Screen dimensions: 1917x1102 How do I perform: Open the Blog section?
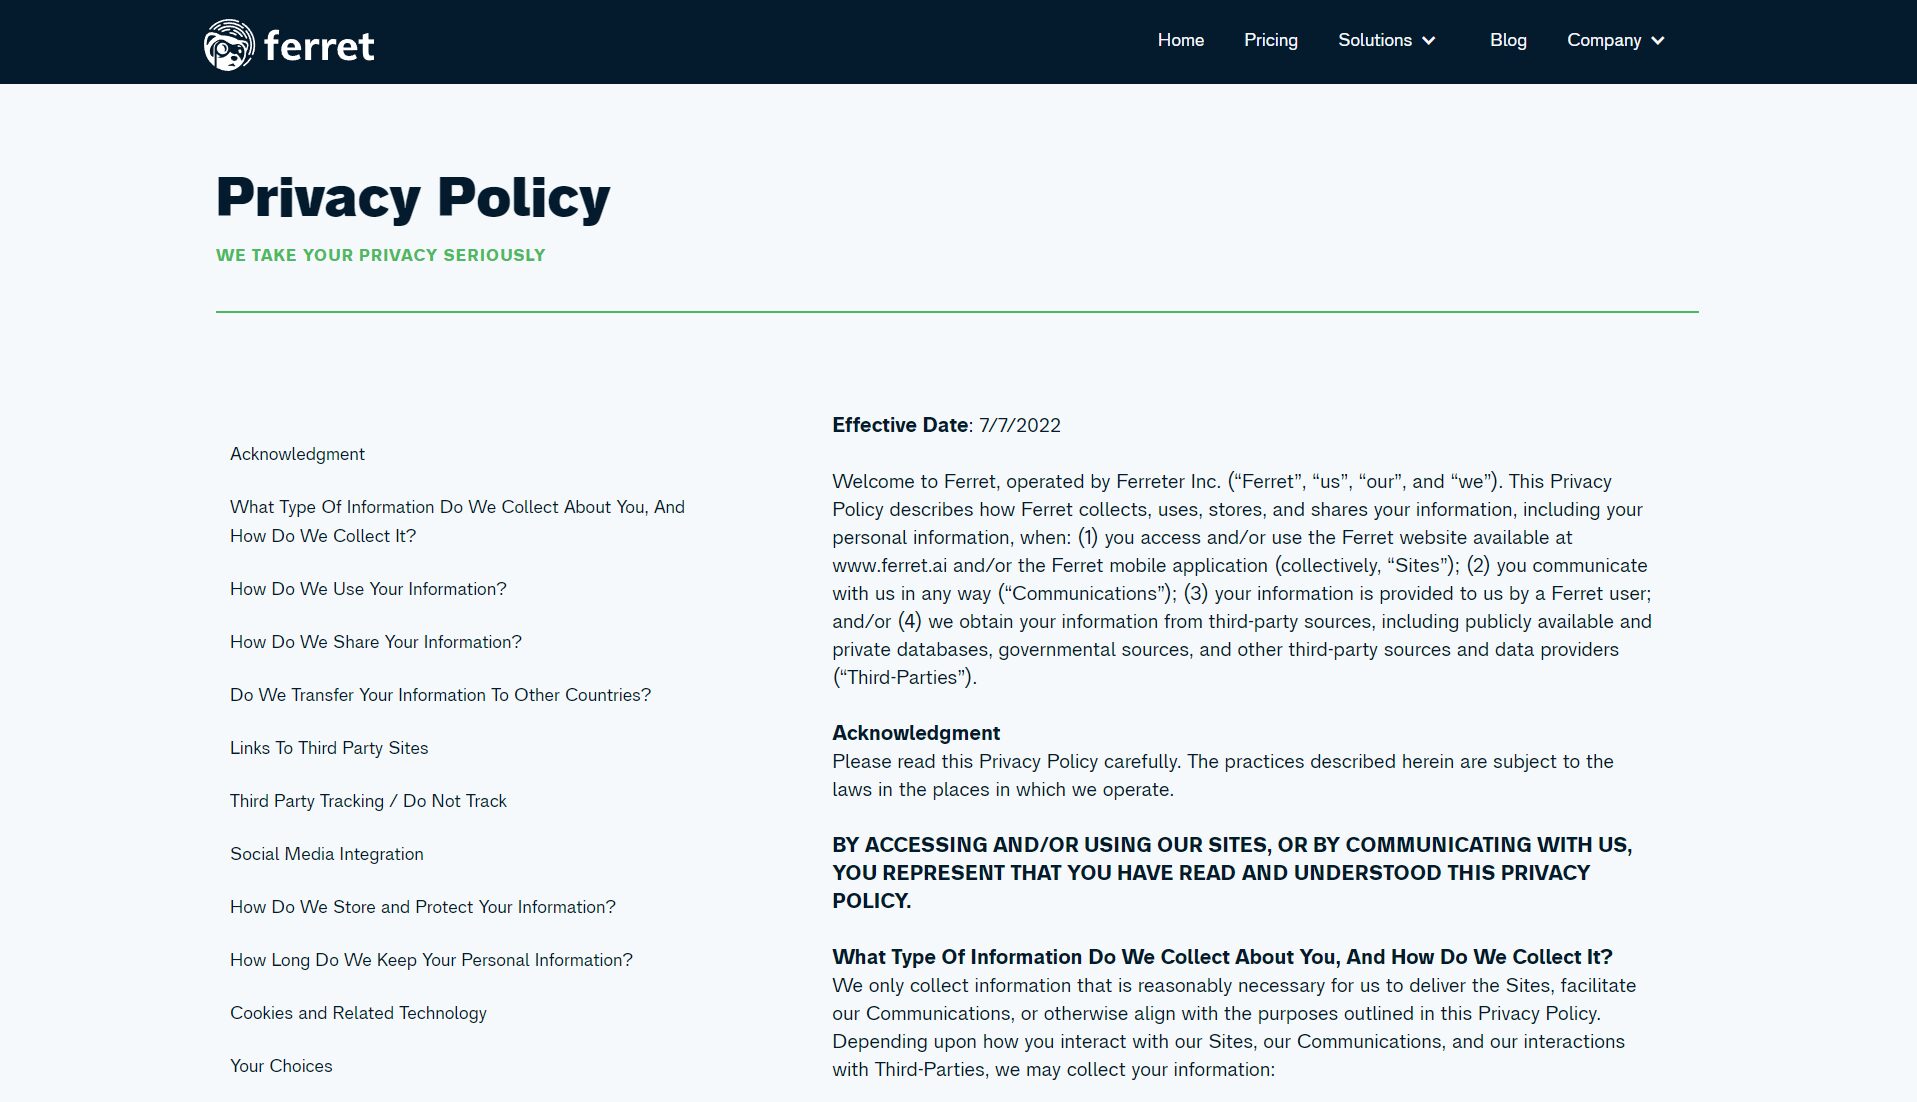coord(1507,40)
